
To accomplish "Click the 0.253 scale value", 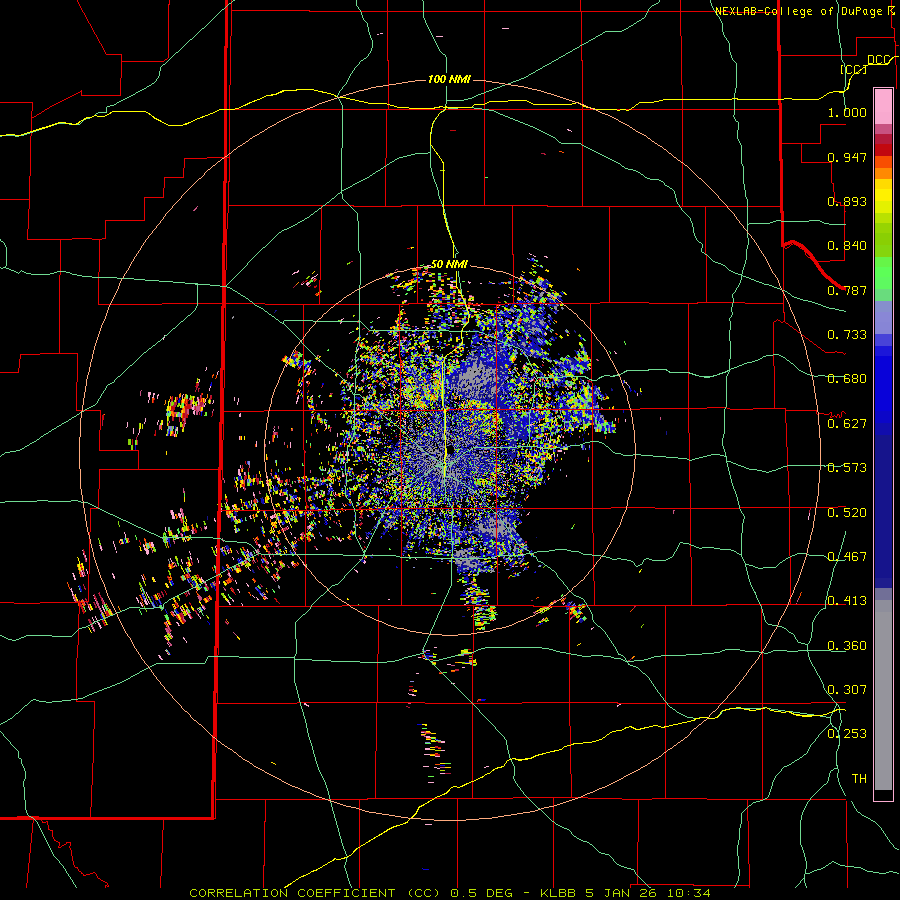I will 847,734.
